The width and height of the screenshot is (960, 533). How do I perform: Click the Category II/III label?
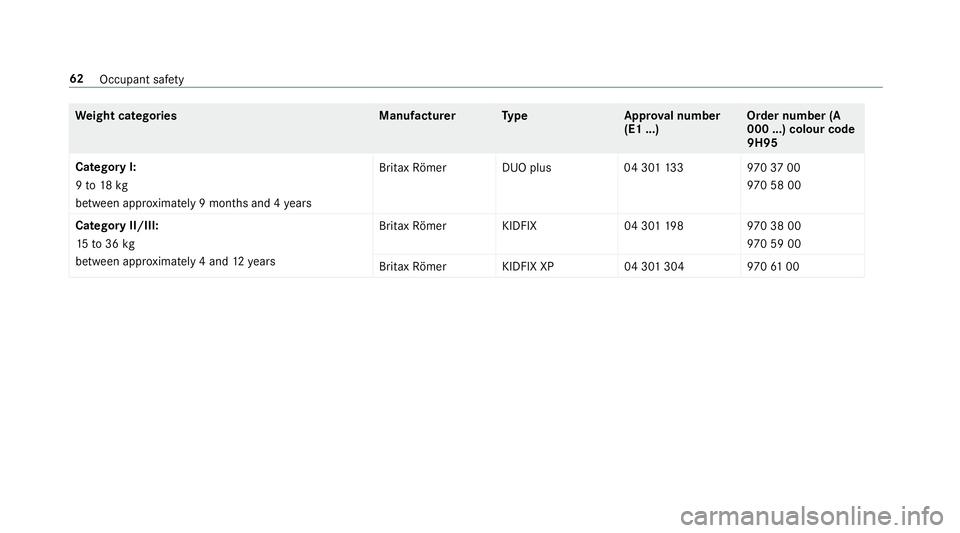pos(117,226)
